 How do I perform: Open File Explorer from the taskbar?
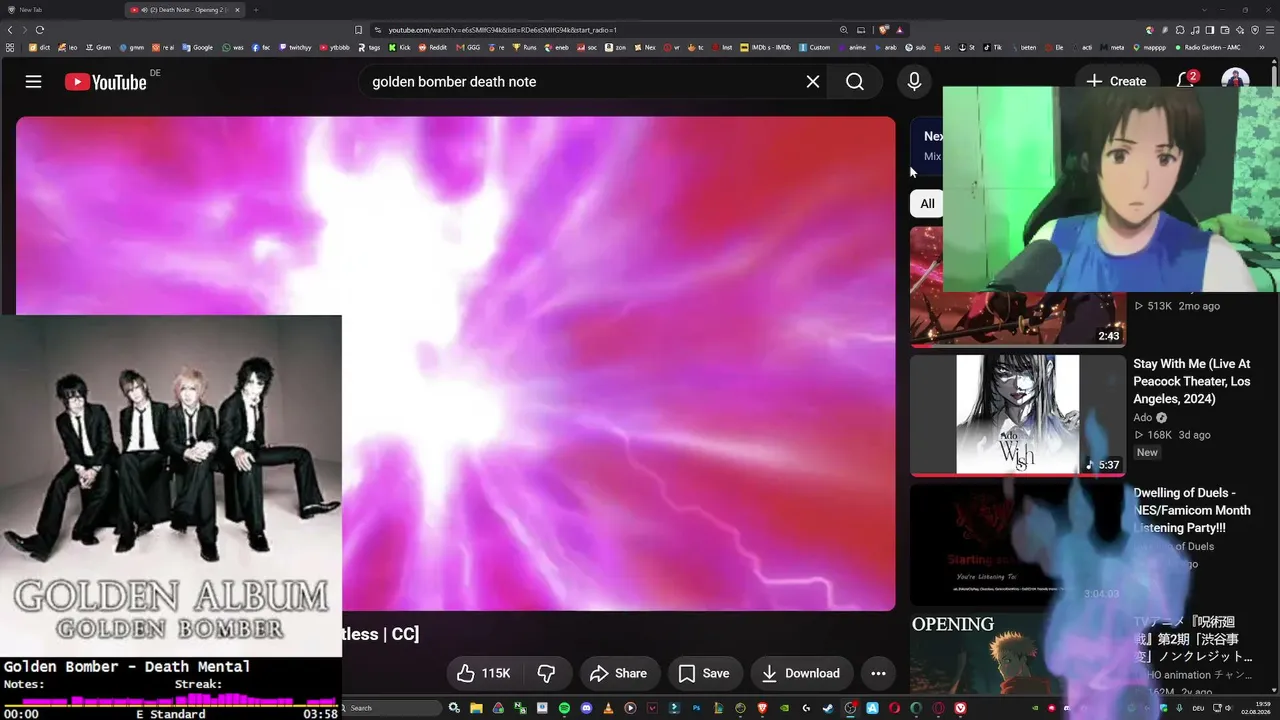(x=476, y=708)
